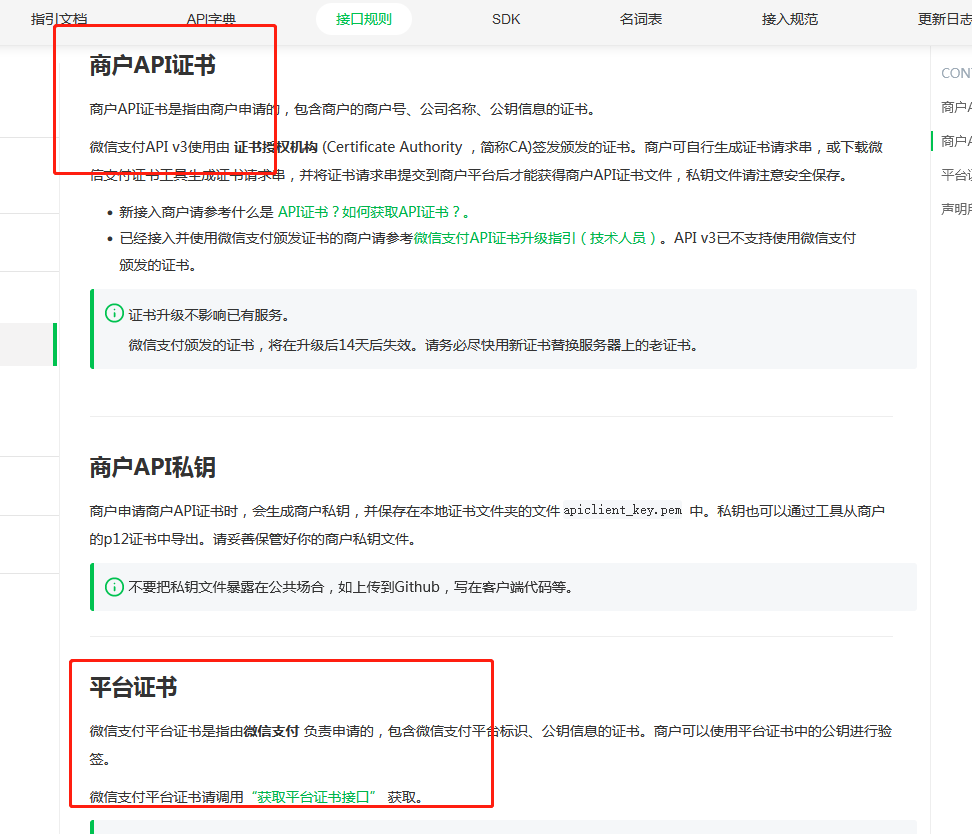Click info icon beside 不要把私钥文件暴露在公共场合
This screenshot has width=972, height=834.
[x=114, y=587]
